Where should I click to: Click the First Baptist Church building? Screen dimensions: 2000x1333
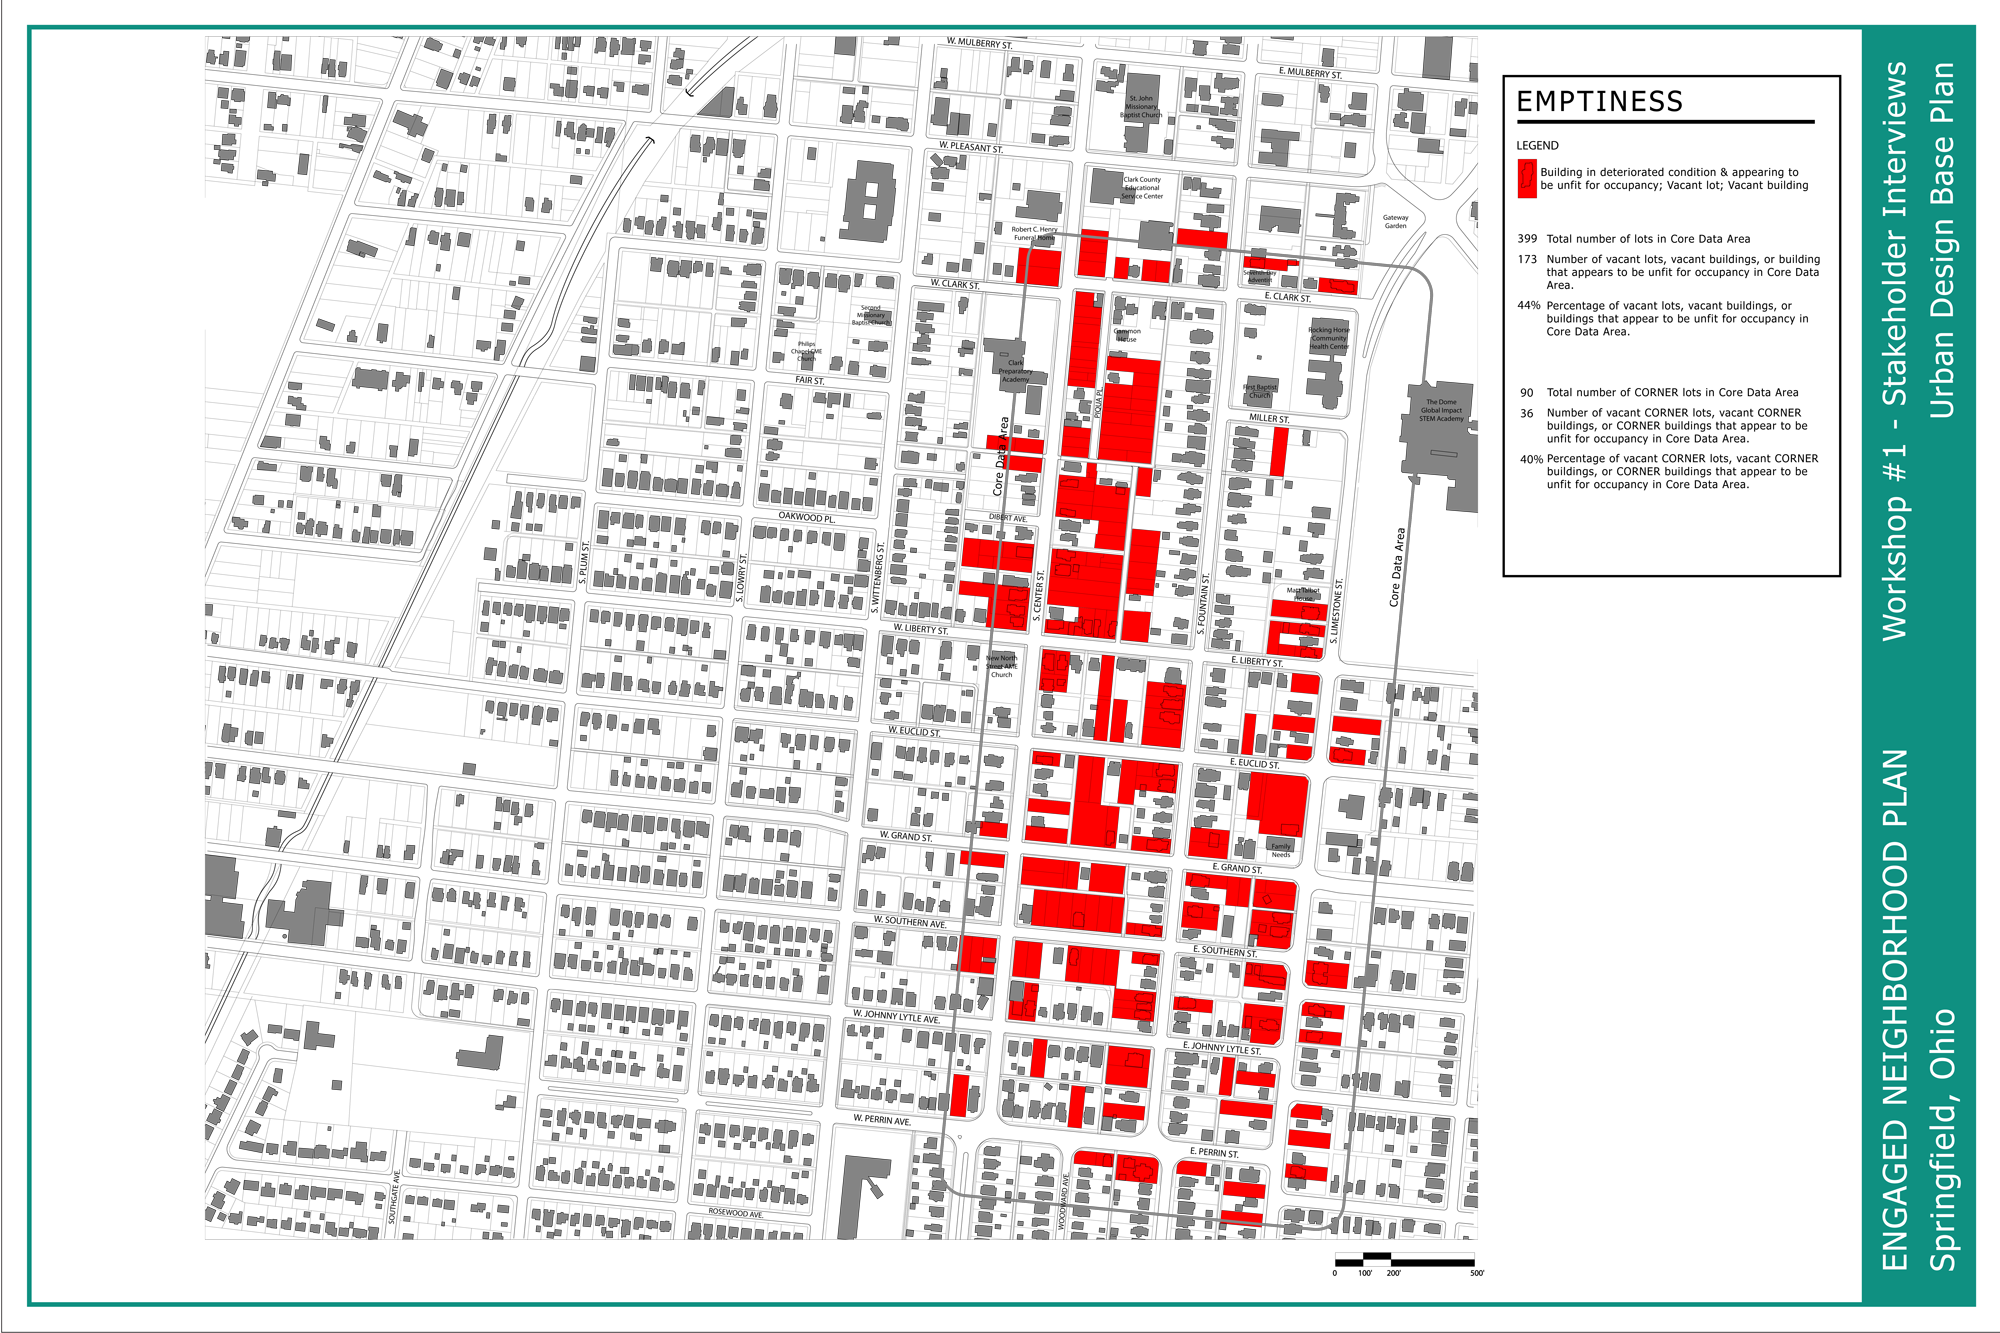[1260, 391]
